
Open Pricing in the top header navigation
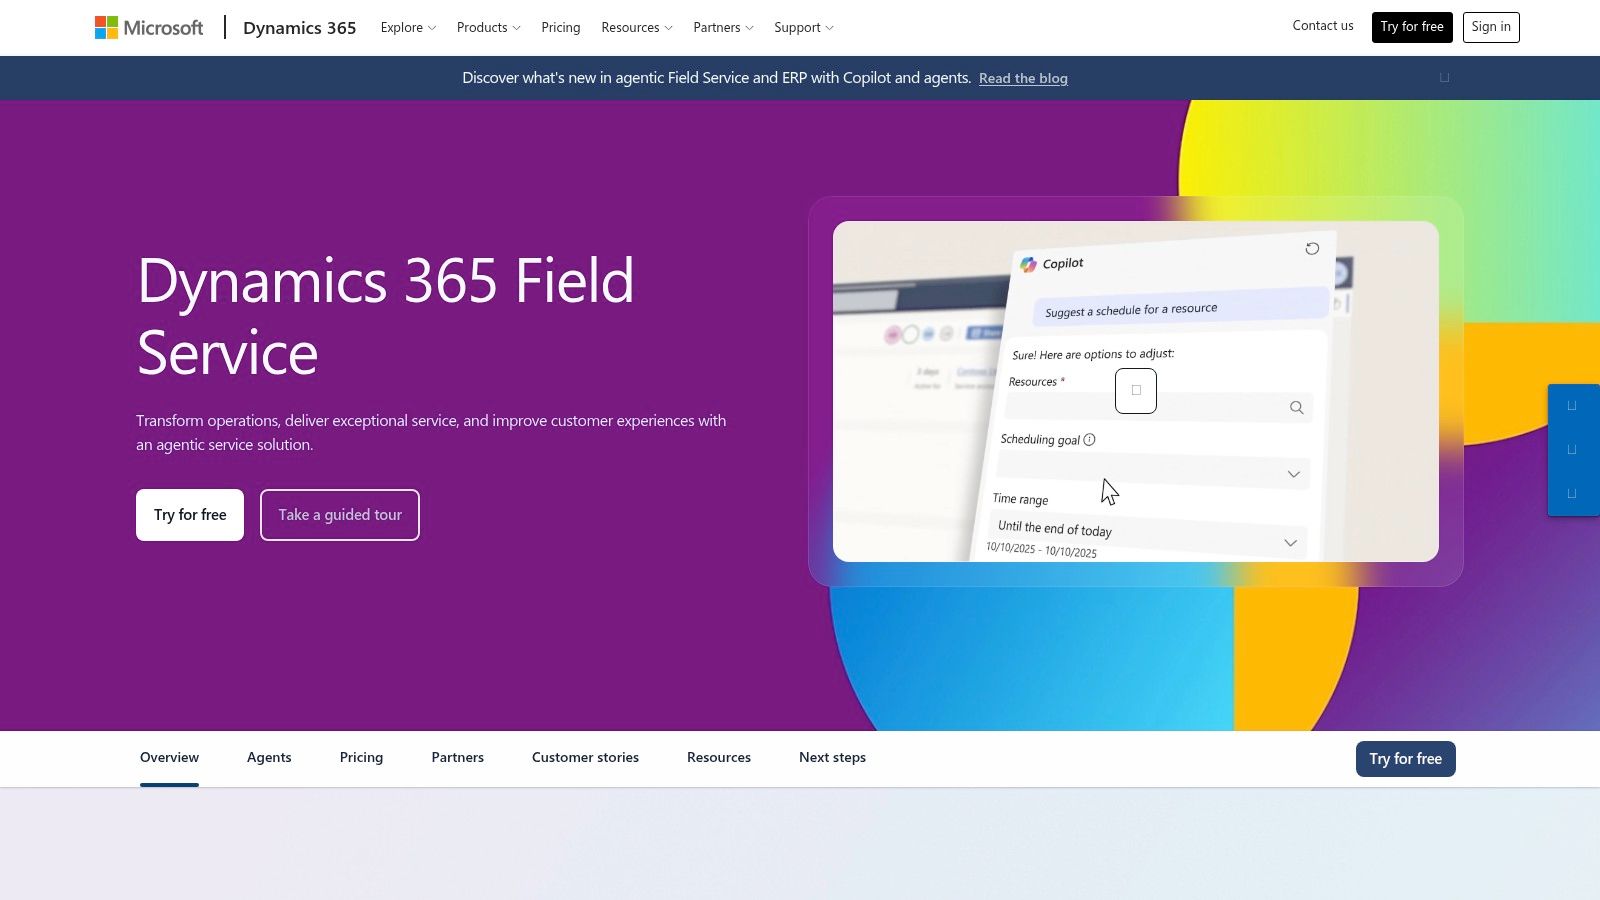pyautogui.click(x=560, y=28)
